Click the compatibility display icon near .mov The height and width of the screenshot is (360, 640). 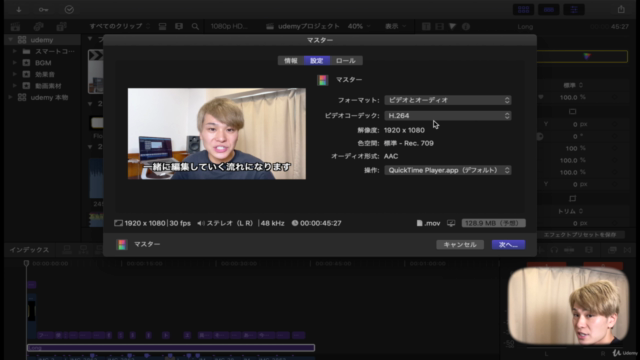point(451,223)
